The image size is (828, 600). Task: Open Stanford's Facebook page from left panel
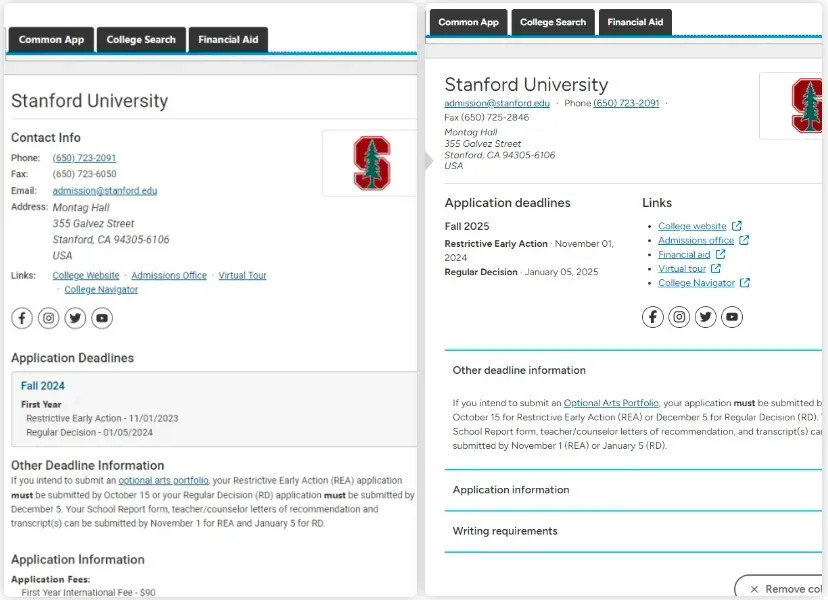click(22, 317)
